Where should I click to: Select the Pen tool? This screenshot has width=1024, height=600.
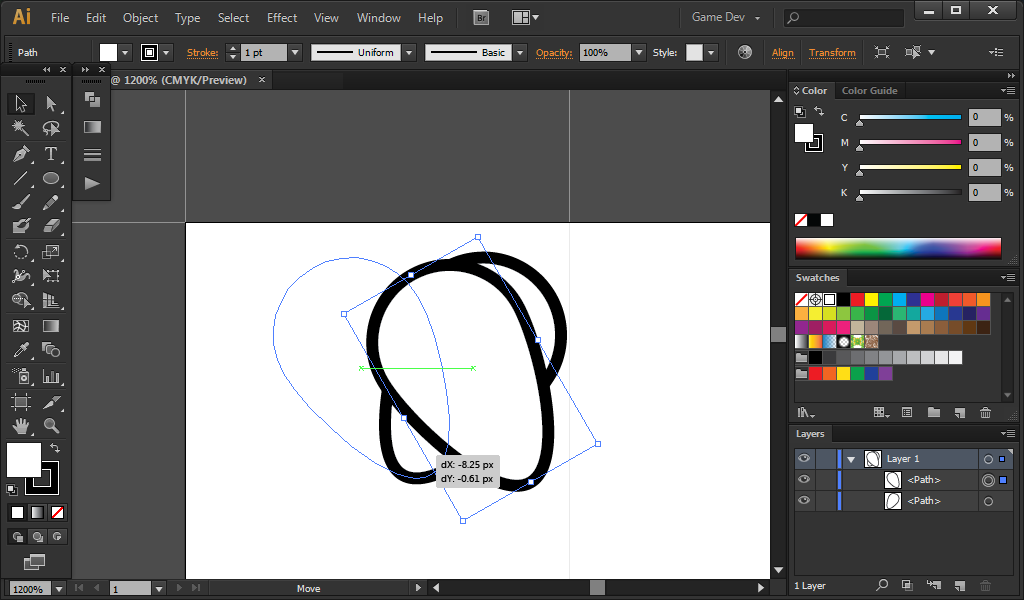click(x=20, y=154)
